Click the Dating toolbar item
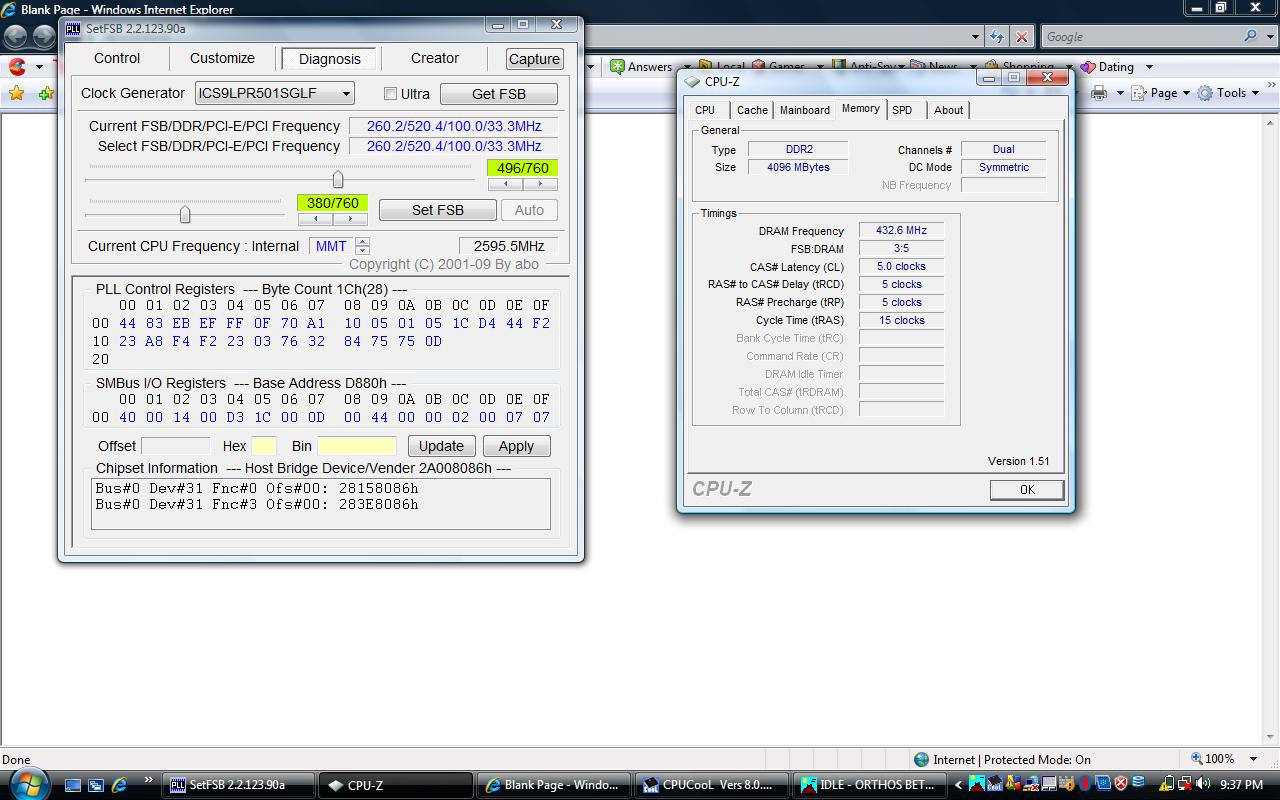The height and width of the screenshot is (800, 1280). pos(1107,67)
